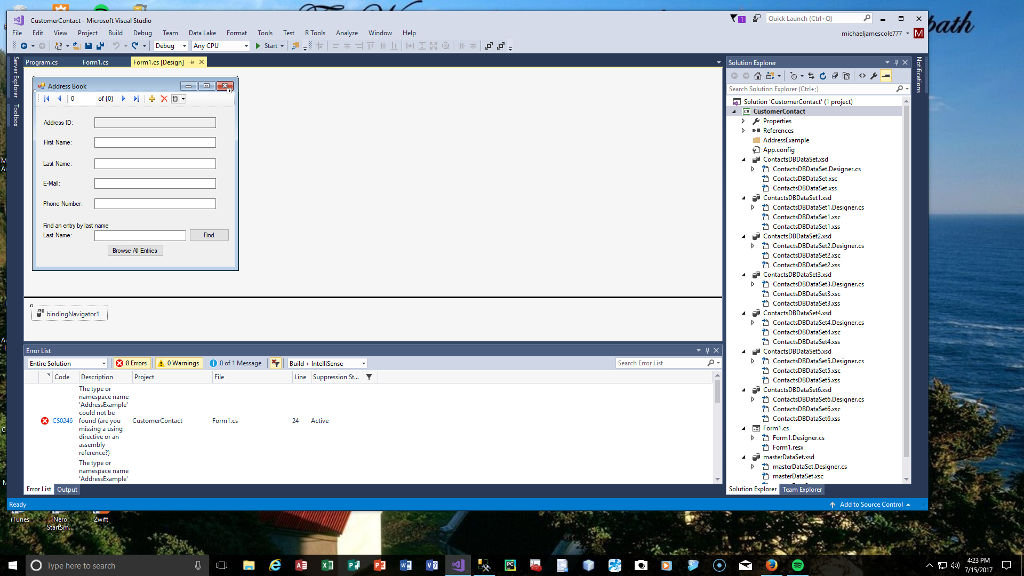The width and height of the screenshot is (1024, 576).
Task: Click Move Previous in the Address Book navigator
Action: click(59, 99)
